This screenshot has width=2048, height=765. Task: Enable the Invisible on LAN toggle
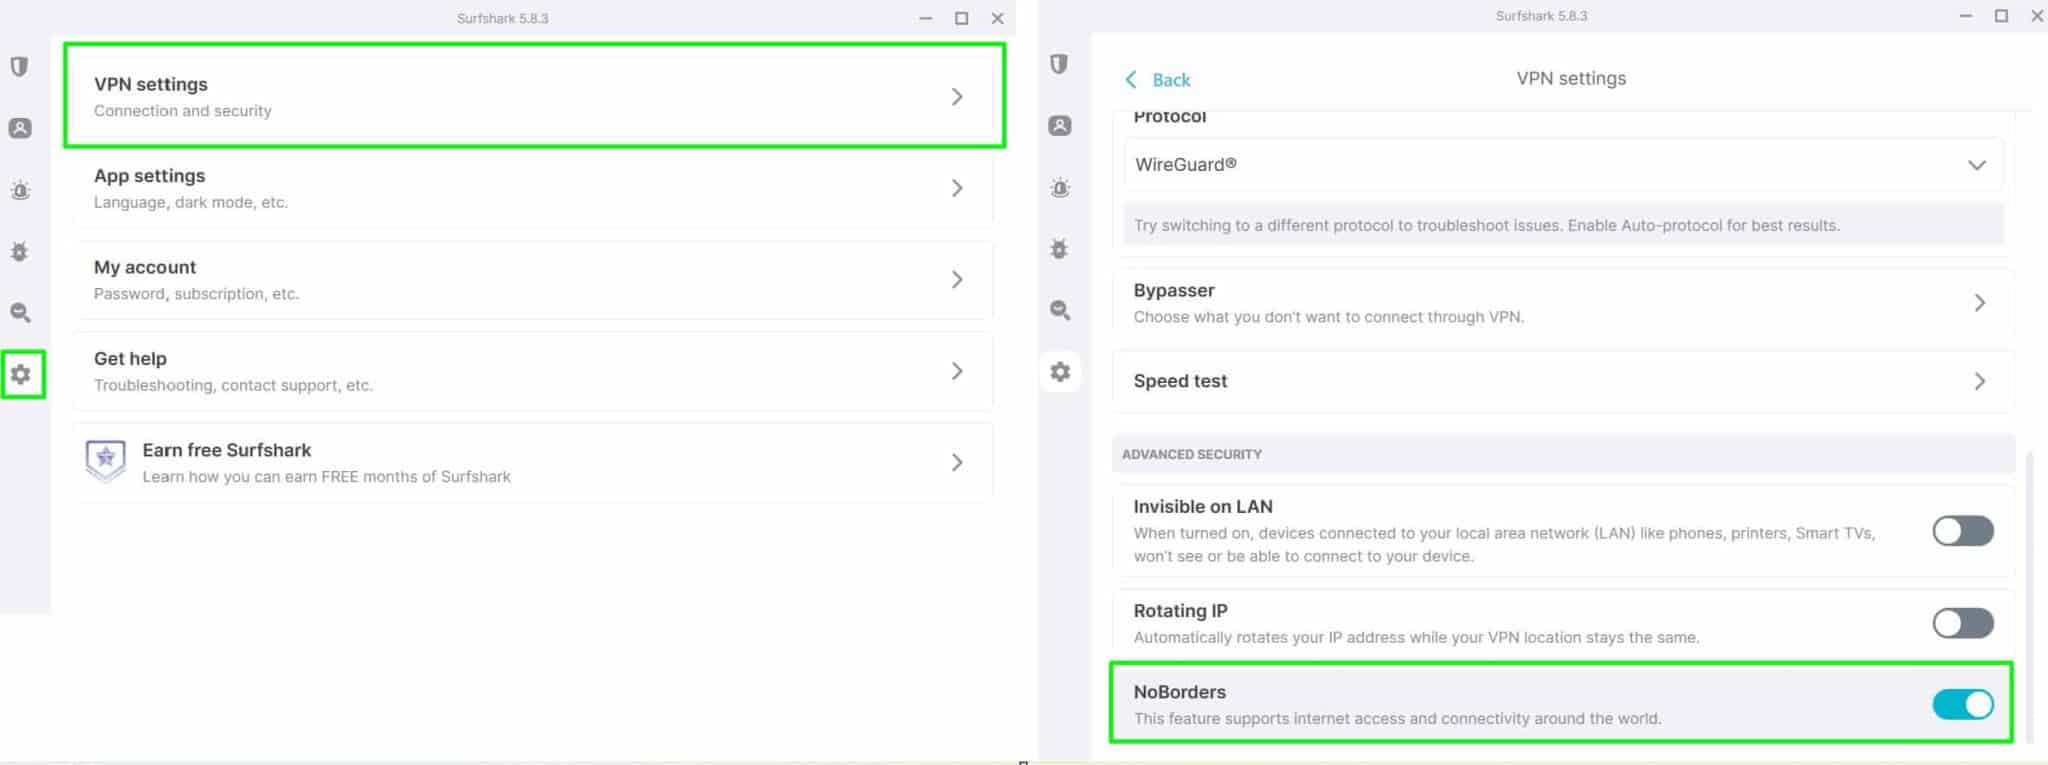(1962, 530)
